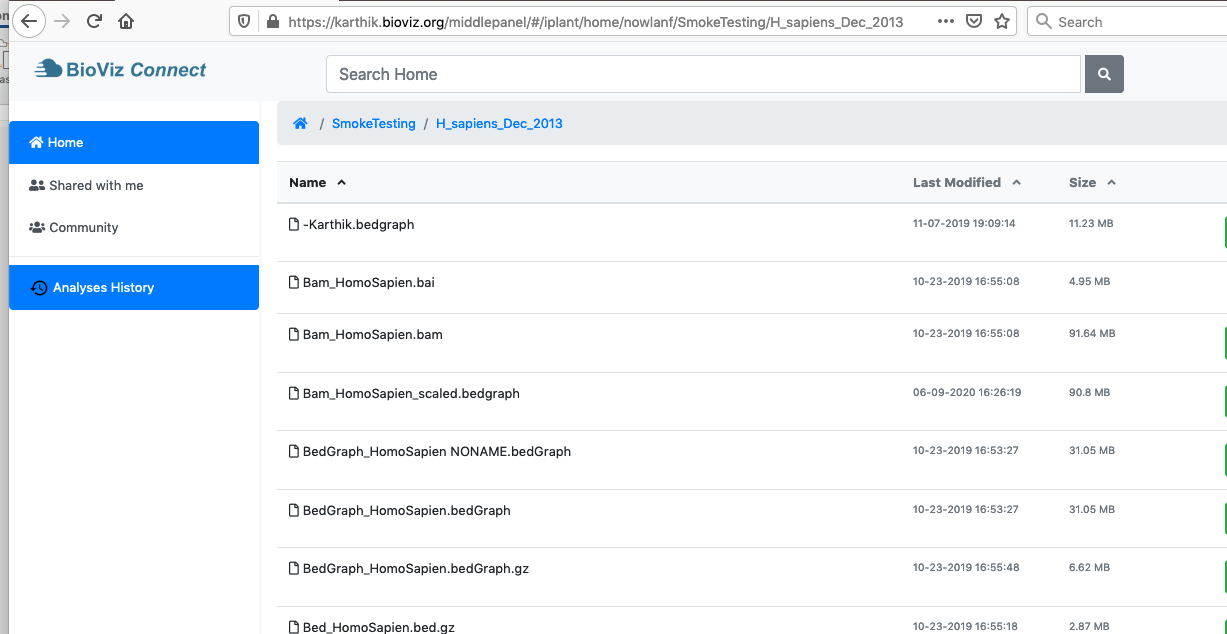This screenshot has height=634, width=1227.
Task: Click the magnifier search button beside Search Home
Action: coord(1104,74)
